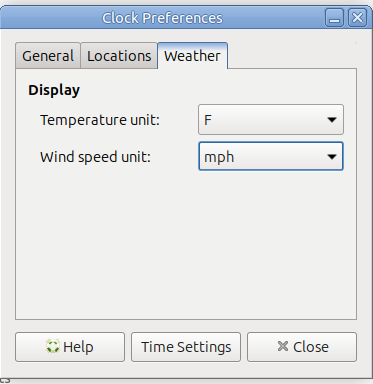Open the Locations tab
Image resolution: width=373 pixels, height=384 pixels.
119,56
